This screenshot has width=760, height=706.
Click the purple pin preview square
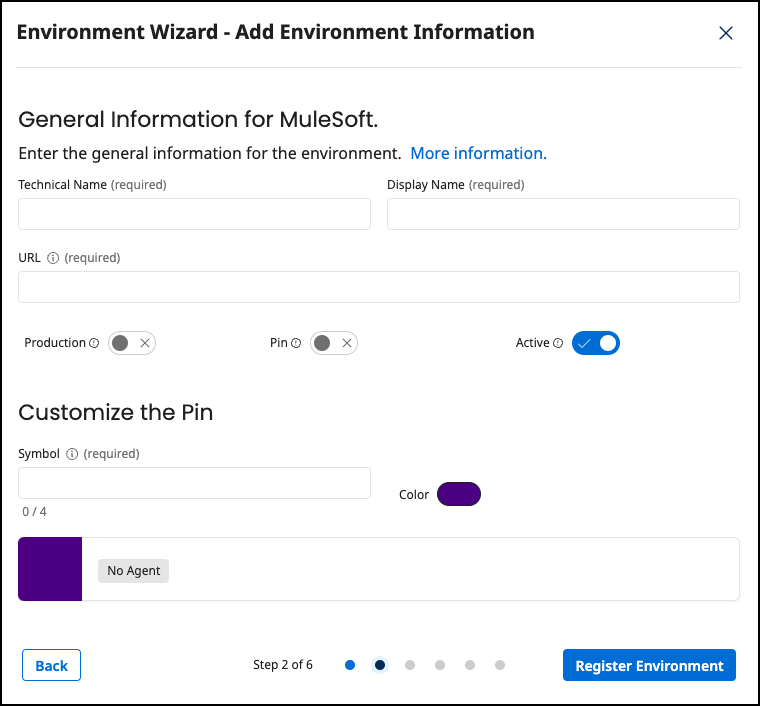[x=50, y=569]
